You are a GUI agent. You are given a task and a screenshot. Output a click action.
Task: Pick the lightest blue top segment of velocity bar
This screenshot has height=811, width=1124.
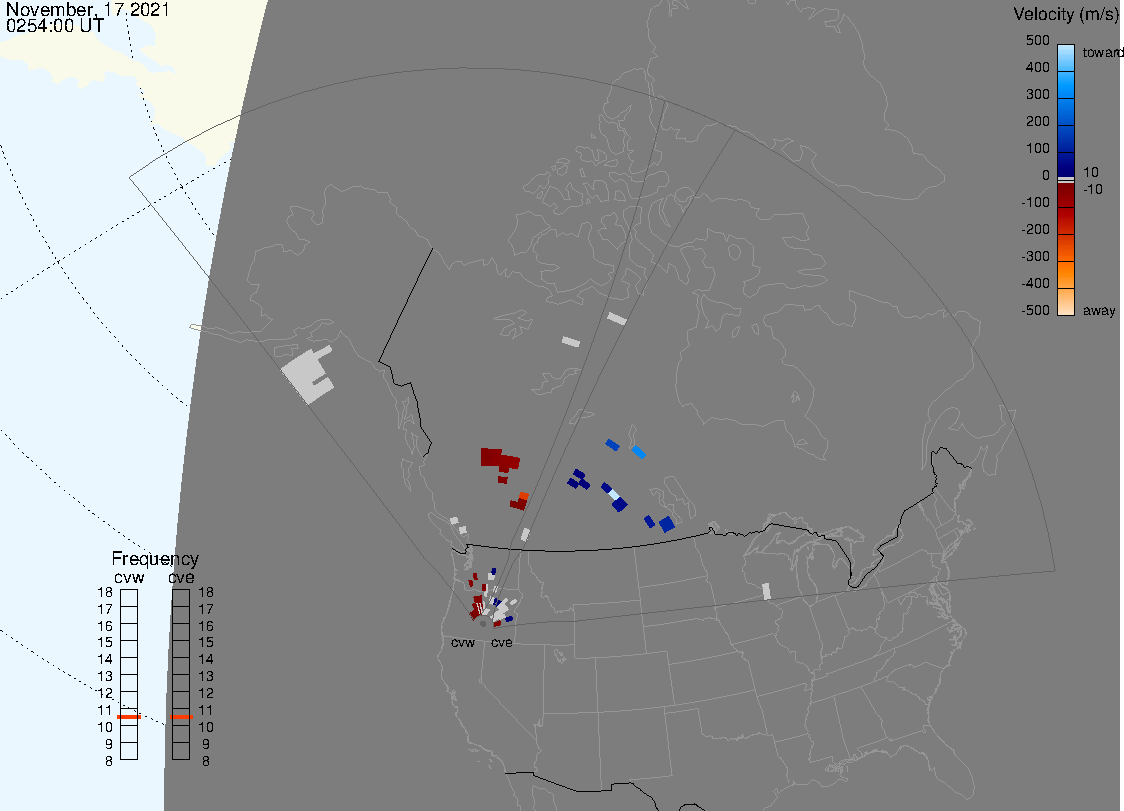point(1066,54)
